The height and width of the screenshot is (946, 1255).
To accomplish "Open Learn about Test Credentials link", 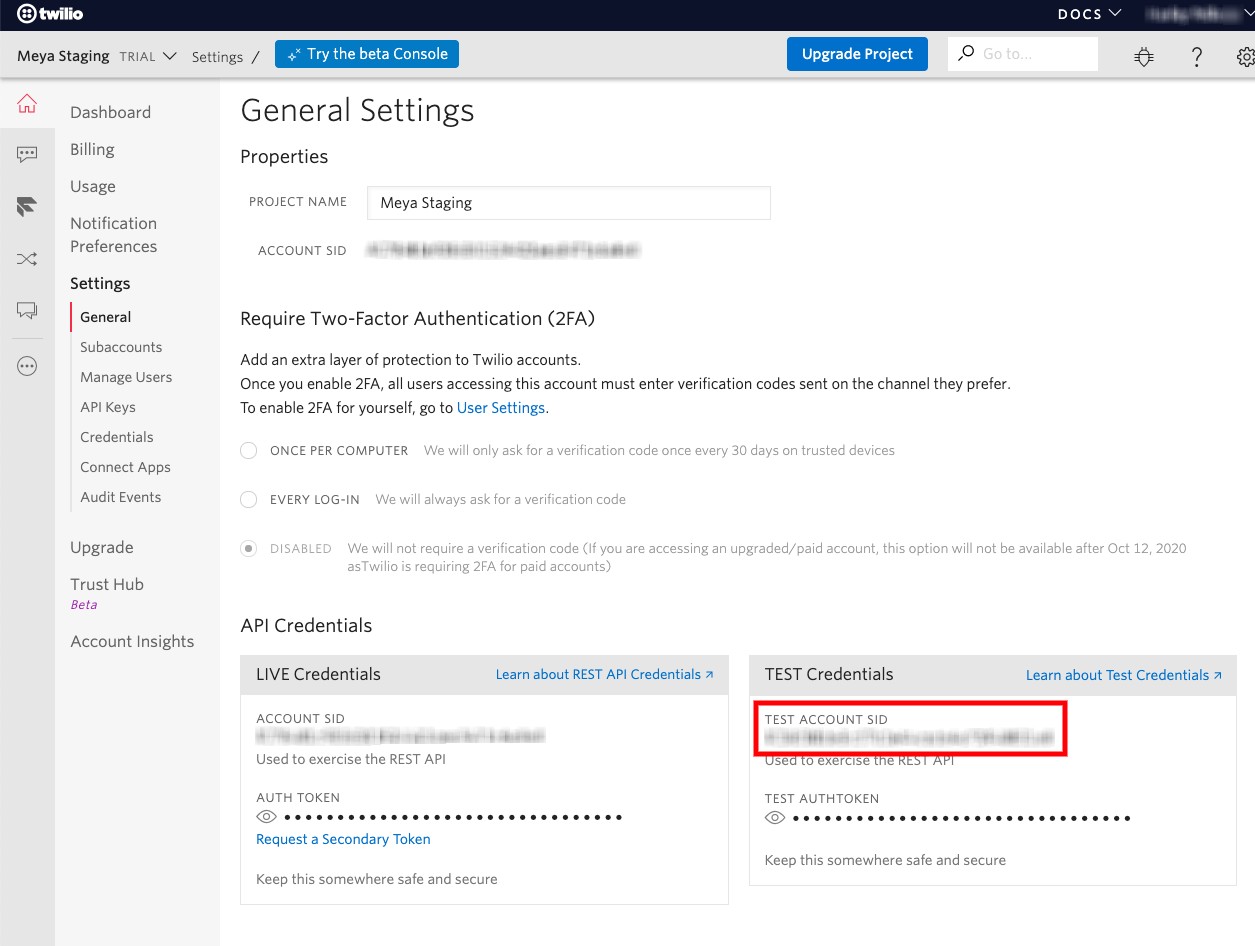I will 1124,675.
